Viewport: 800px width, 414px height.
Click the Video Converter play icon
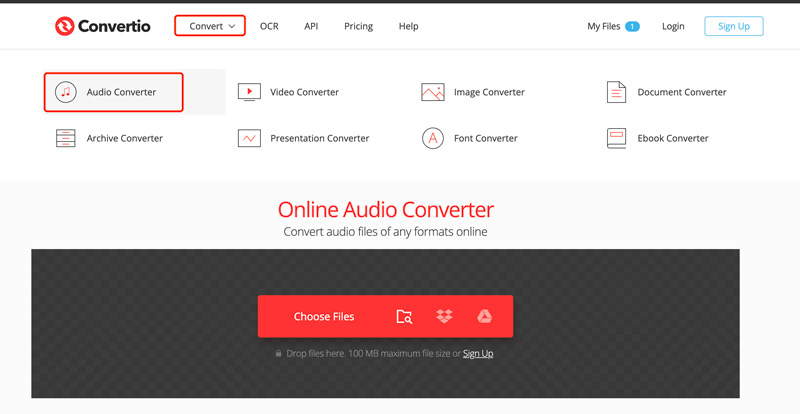click(x=249, y=92)
